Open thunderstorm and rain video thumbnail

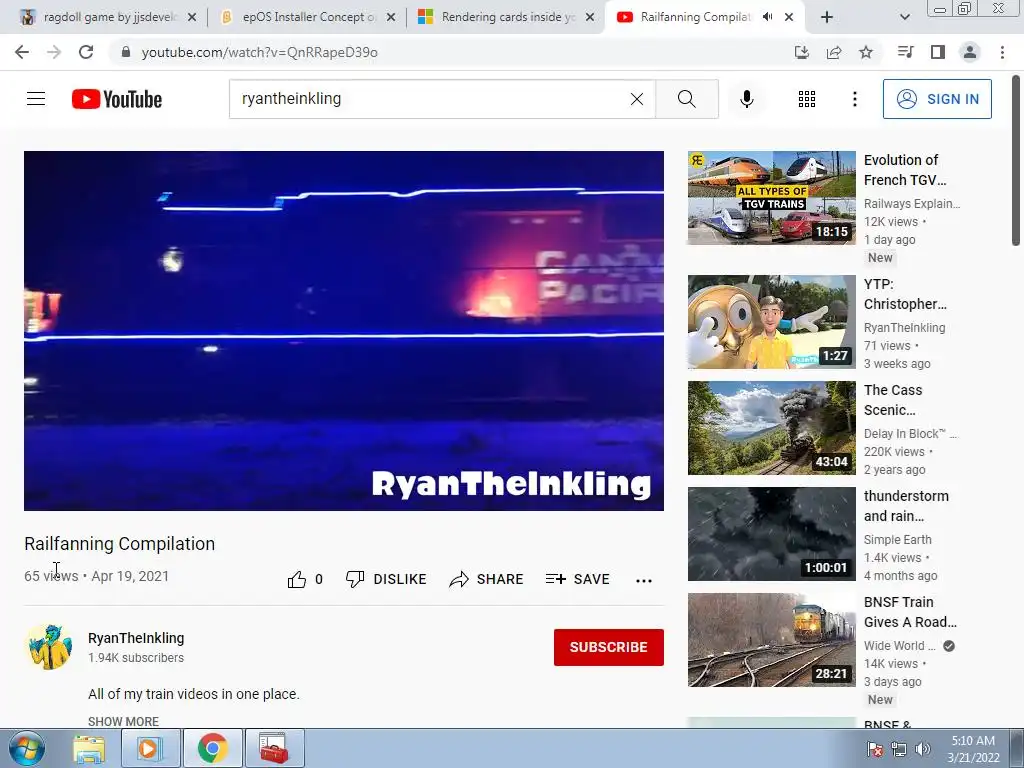click(771, 534)
